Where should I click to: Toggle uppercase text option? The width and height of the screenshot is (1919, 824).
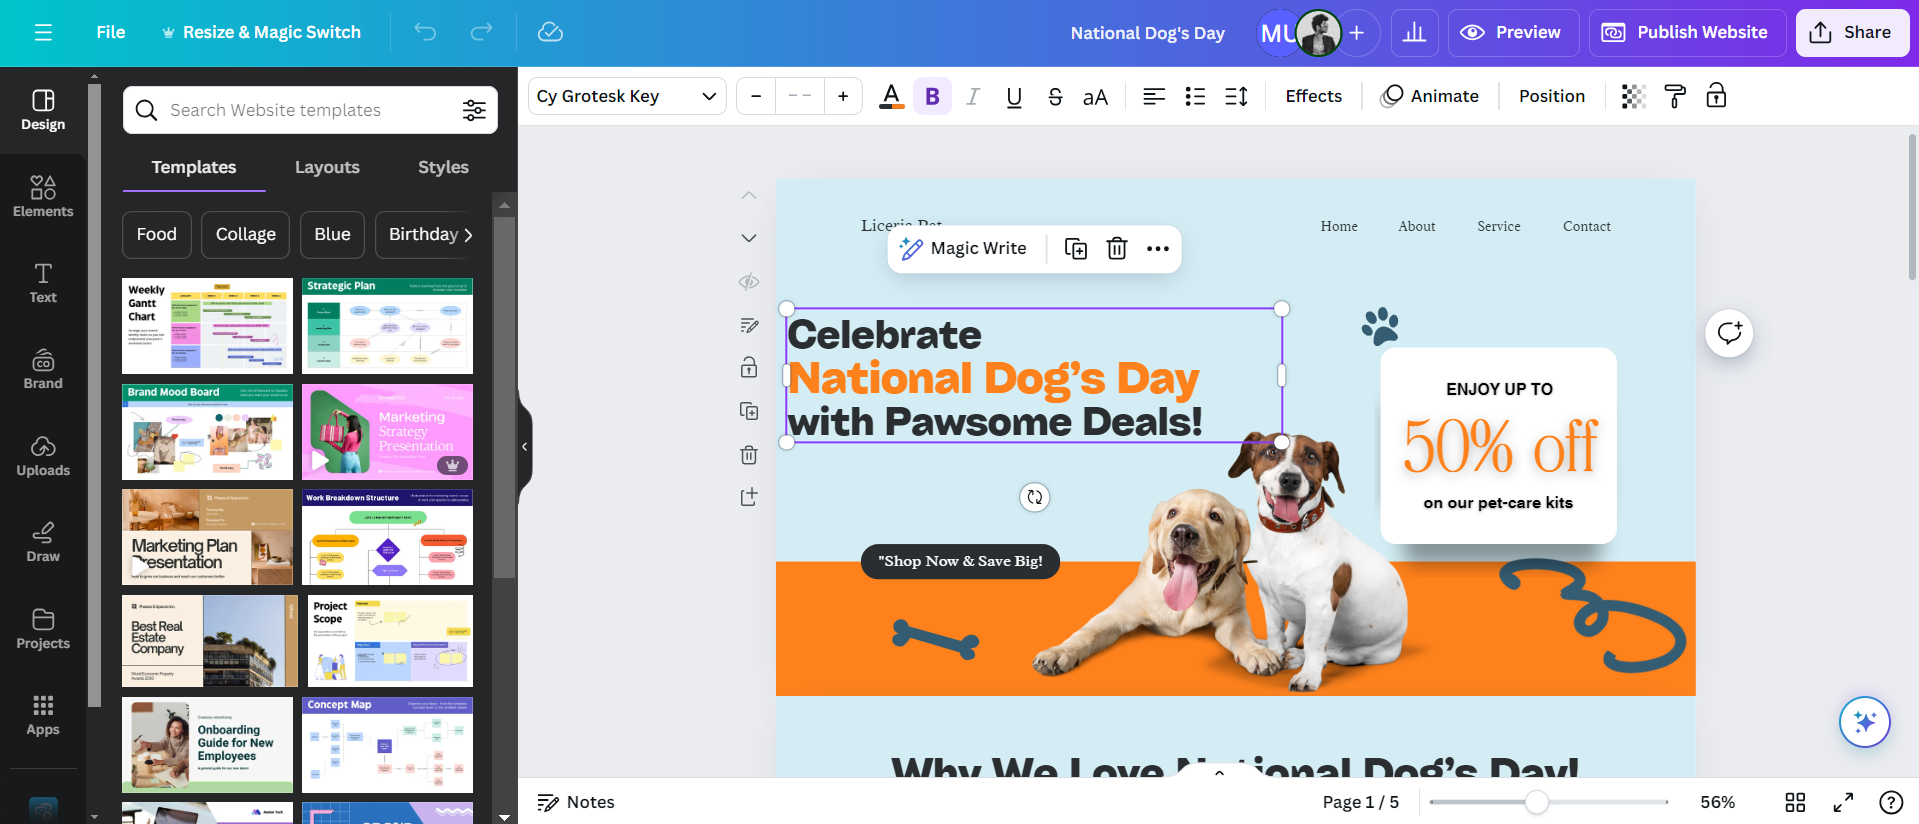point(1095,96)
